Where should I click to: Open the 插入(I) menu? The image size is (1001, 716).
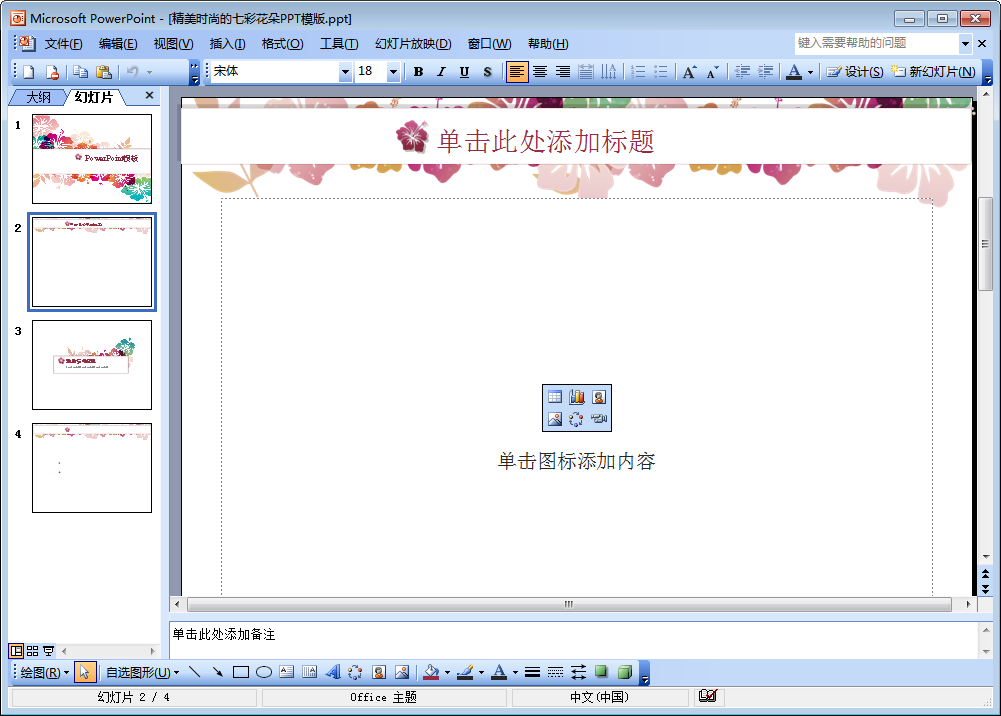tap(227, 44)
